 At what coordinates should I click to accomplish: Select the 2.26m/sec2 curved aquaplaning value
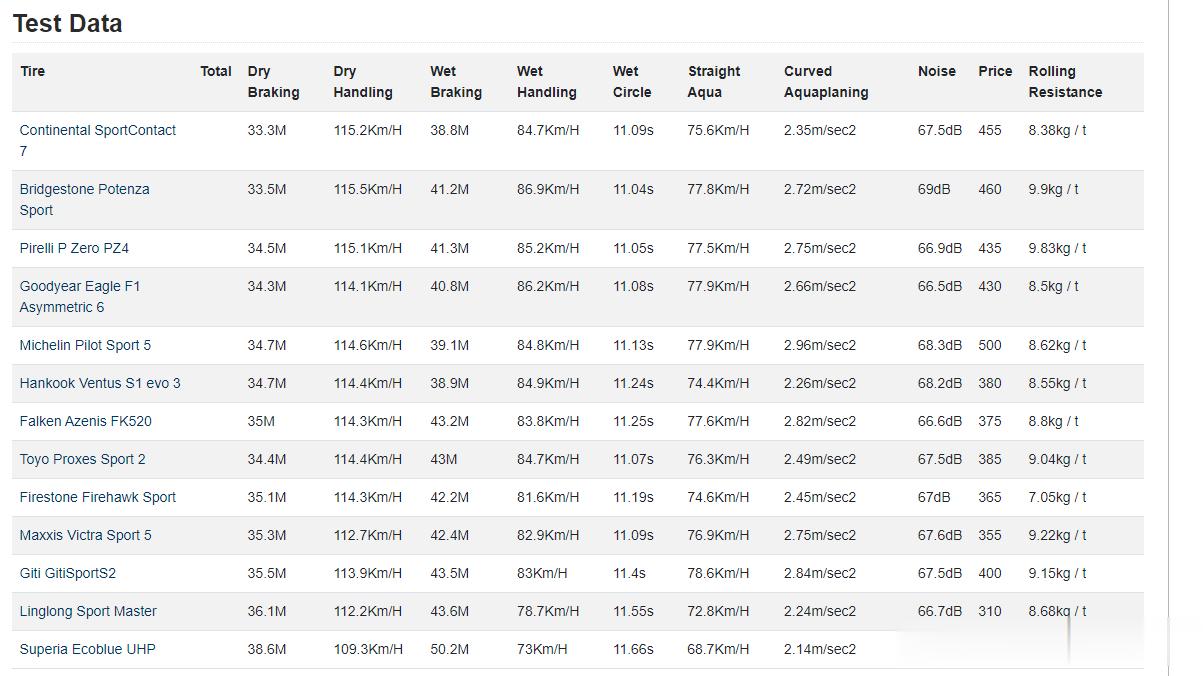point(820,383)
